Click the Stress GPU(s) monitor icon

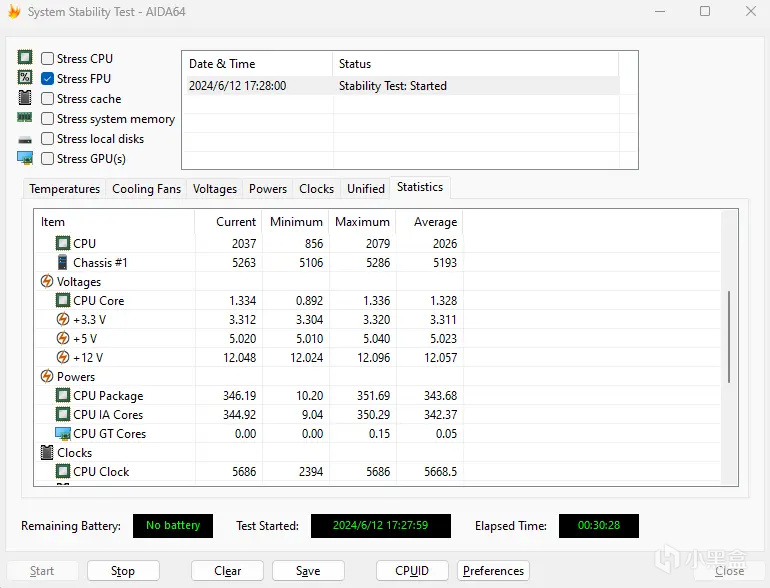25,158
